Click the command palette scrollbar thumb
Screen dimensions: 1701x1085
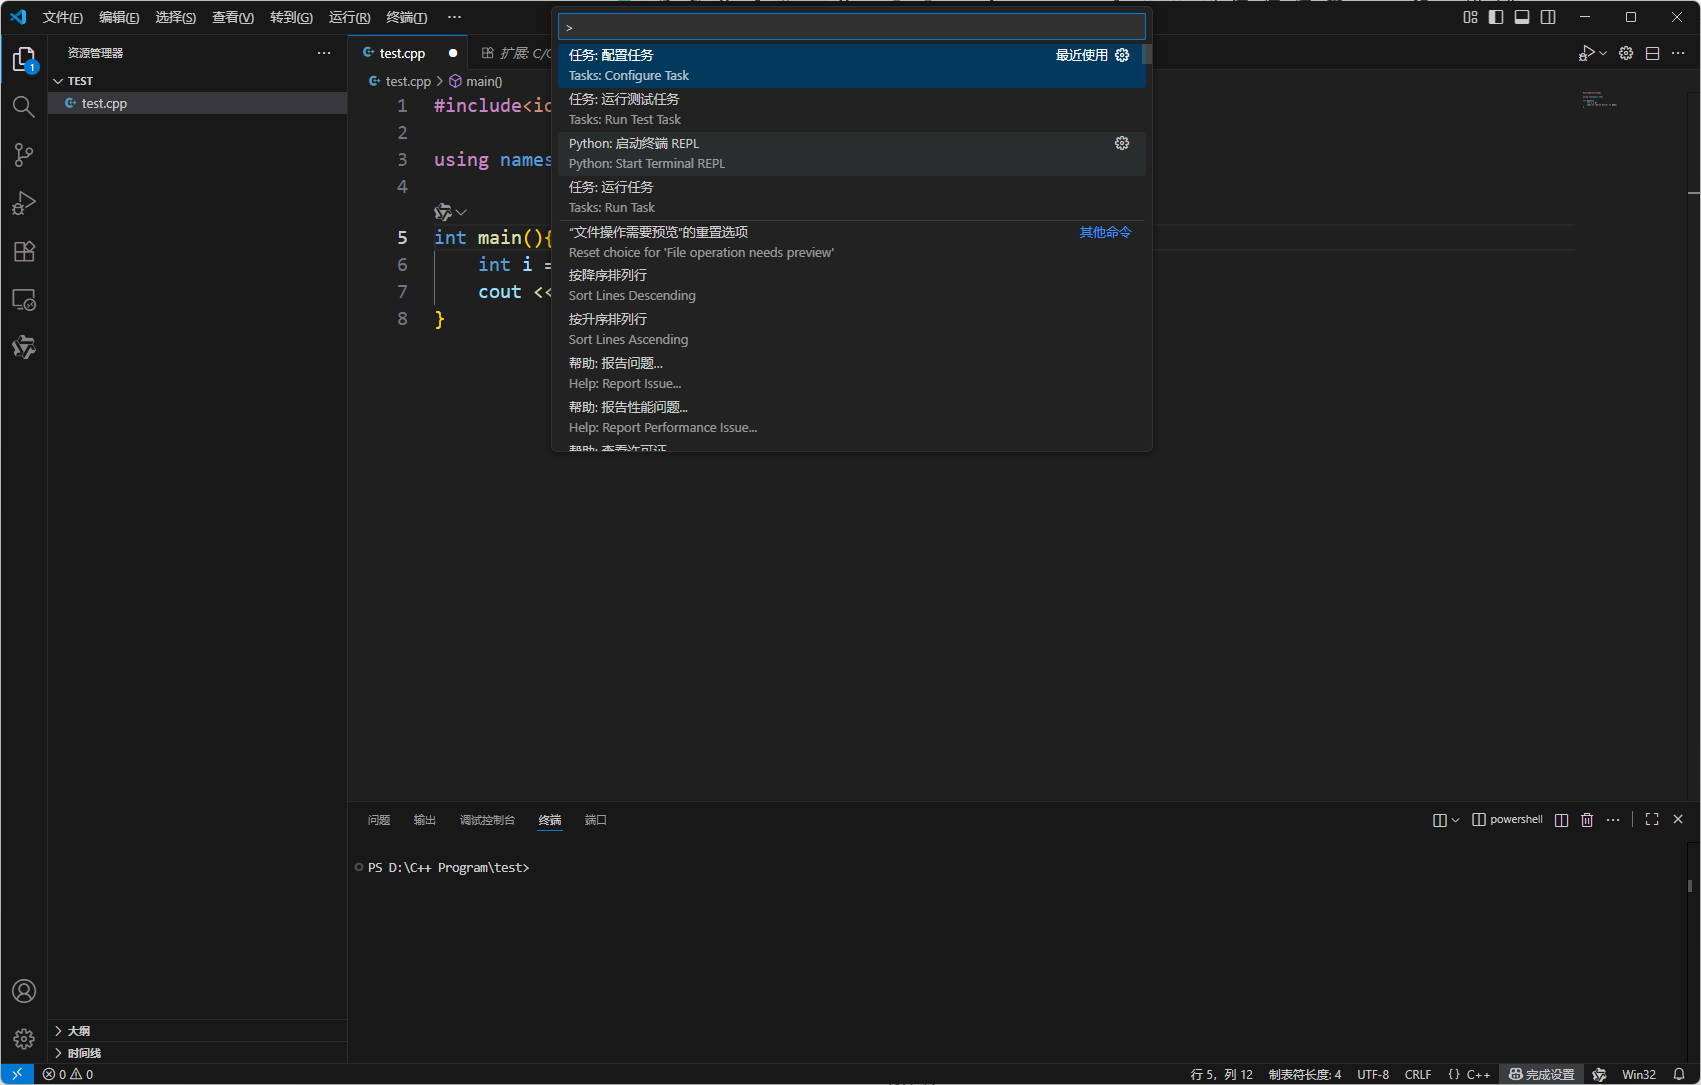pyautogui.click(x=1147, y=55)
